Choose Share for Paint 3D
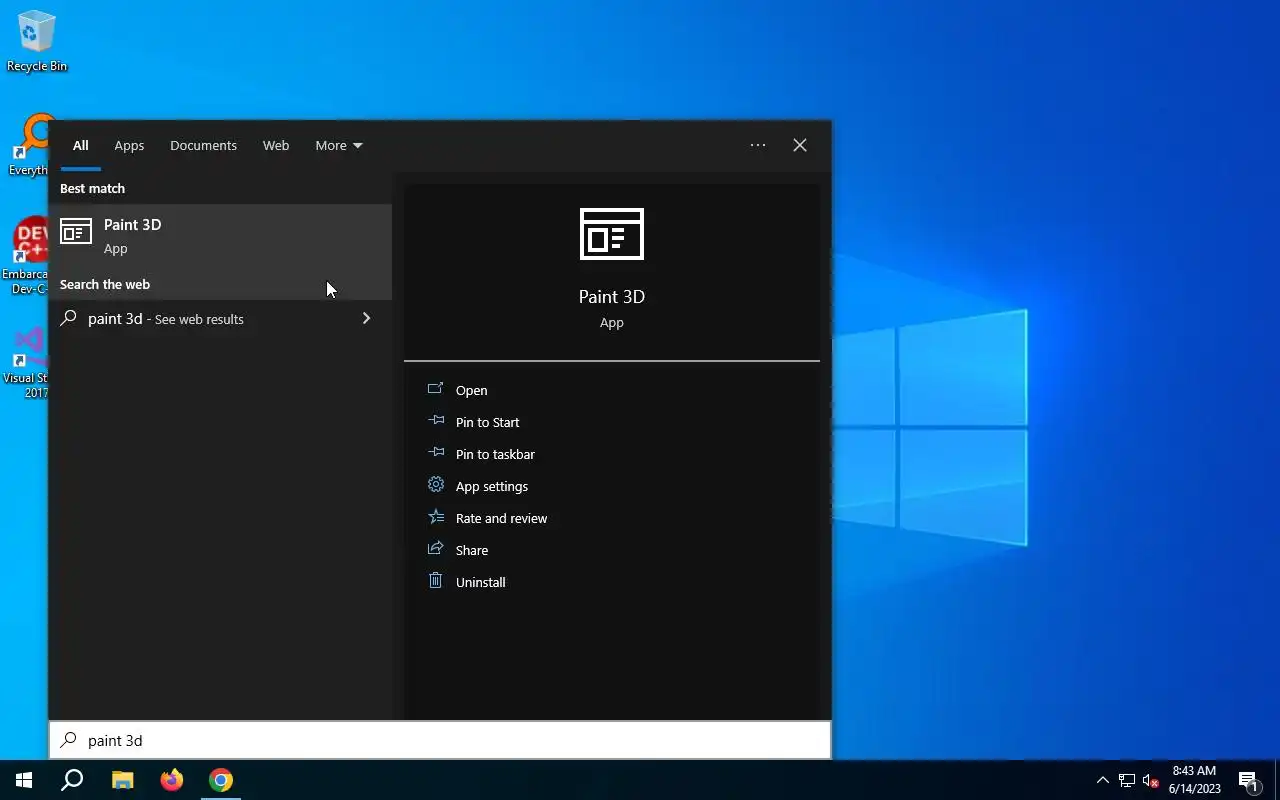Viewport: 1280px width, 800px height. coord(472,550)
